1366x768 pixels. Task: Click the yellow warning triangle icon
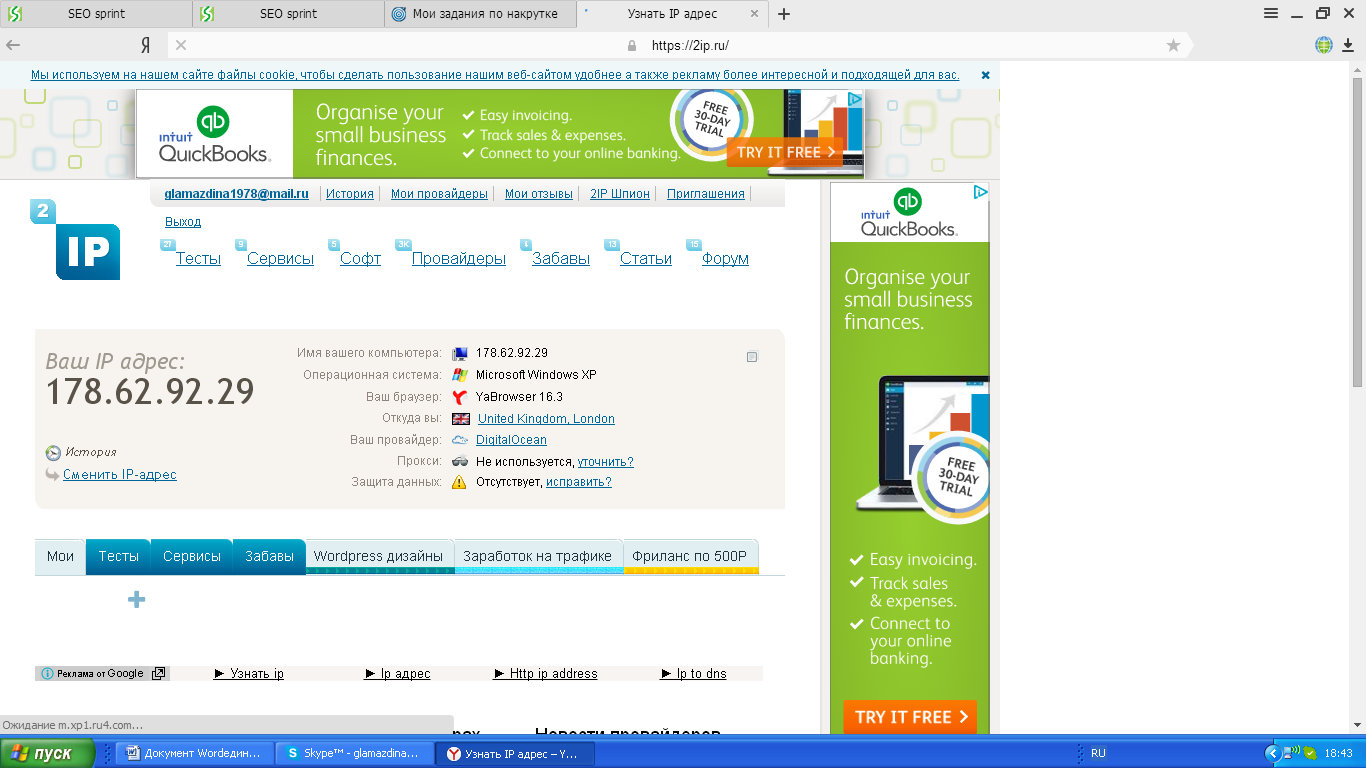[459, 482]
